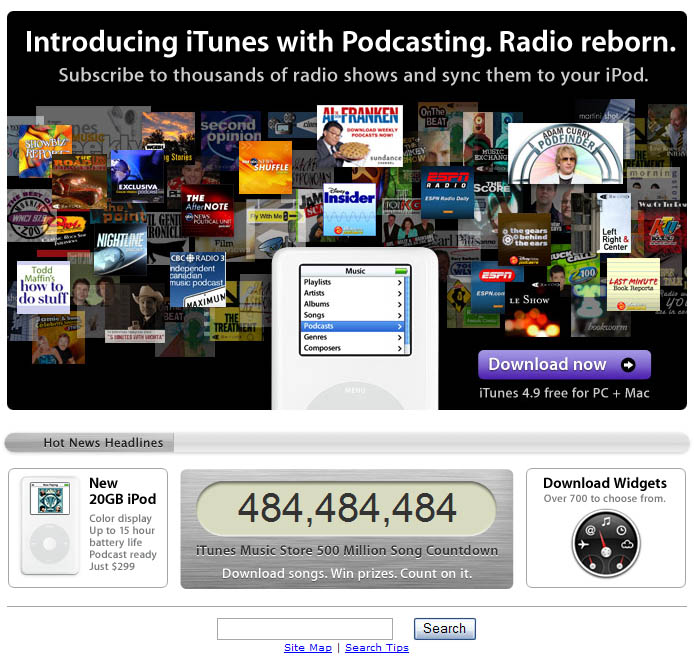Screen dimensions: 694x664
Task: Select the gears behind the ears artwork
Action: pyautogui.click(x=524, y=239)
